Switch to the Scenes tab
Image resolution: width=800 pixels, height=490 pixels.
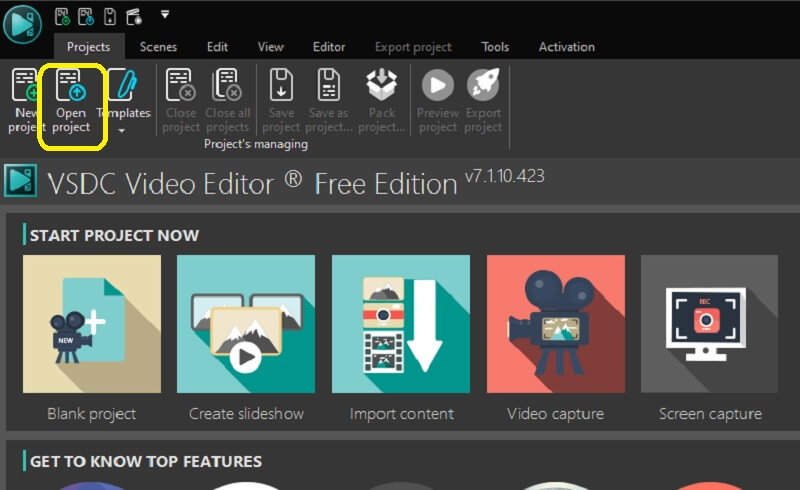(x=158, y=47)
